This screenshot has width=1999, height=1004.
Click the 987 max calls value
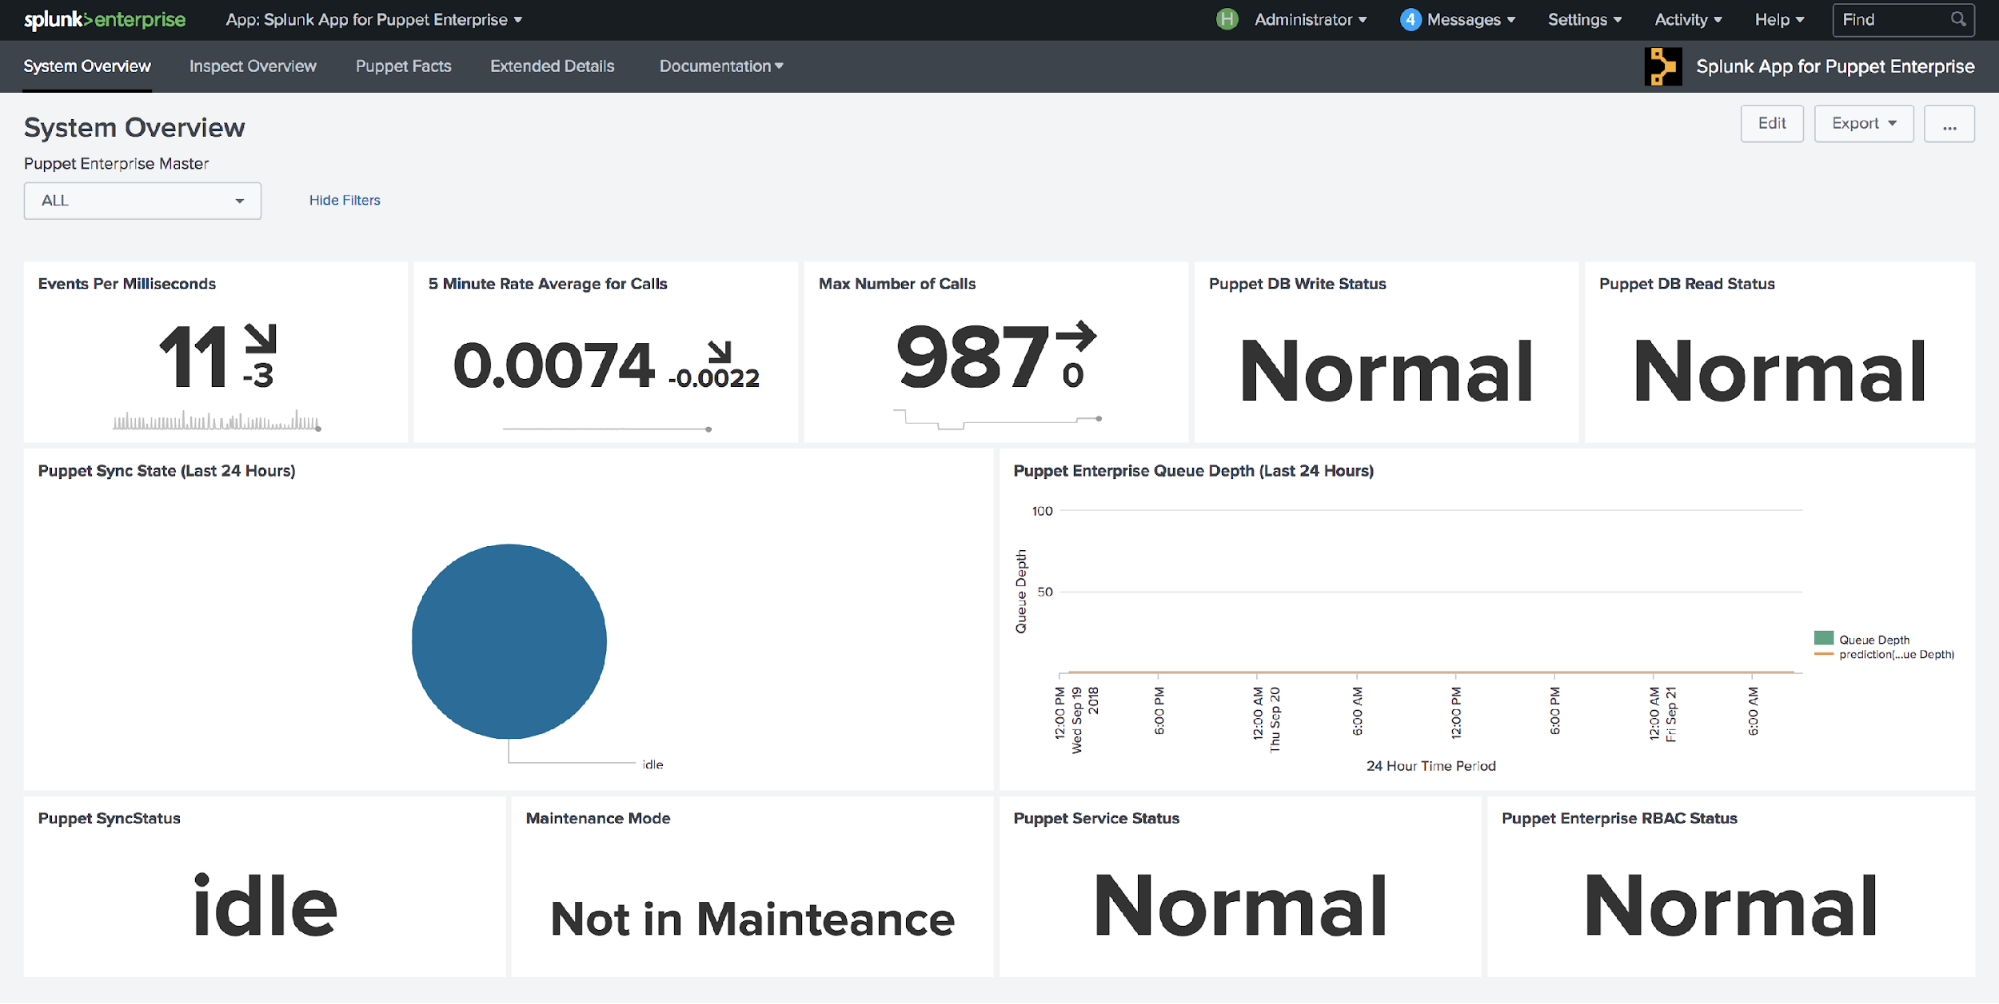click(x=971, y=356)
